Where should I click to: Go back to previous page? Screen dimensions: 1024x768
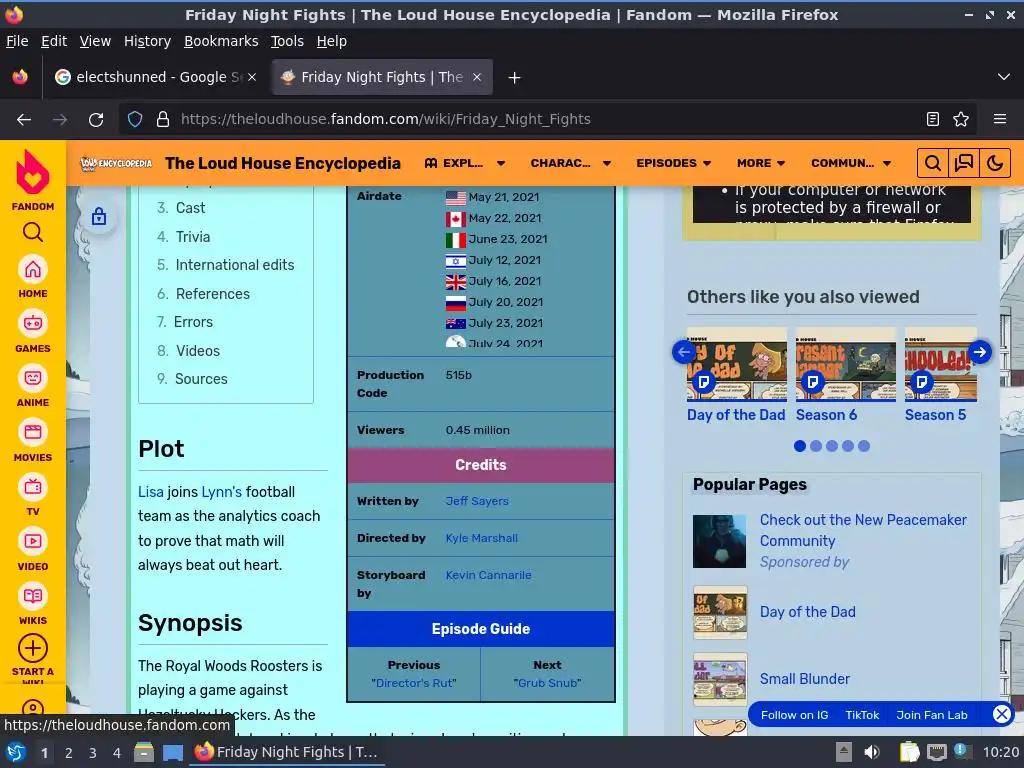(24, 120)
